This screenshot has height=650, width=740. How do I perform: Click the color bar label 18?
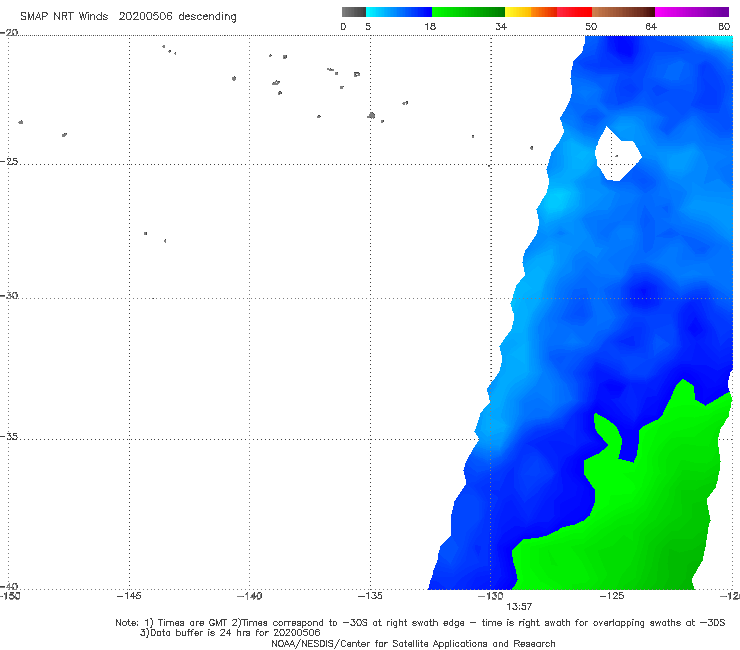(x=430, y=26)
